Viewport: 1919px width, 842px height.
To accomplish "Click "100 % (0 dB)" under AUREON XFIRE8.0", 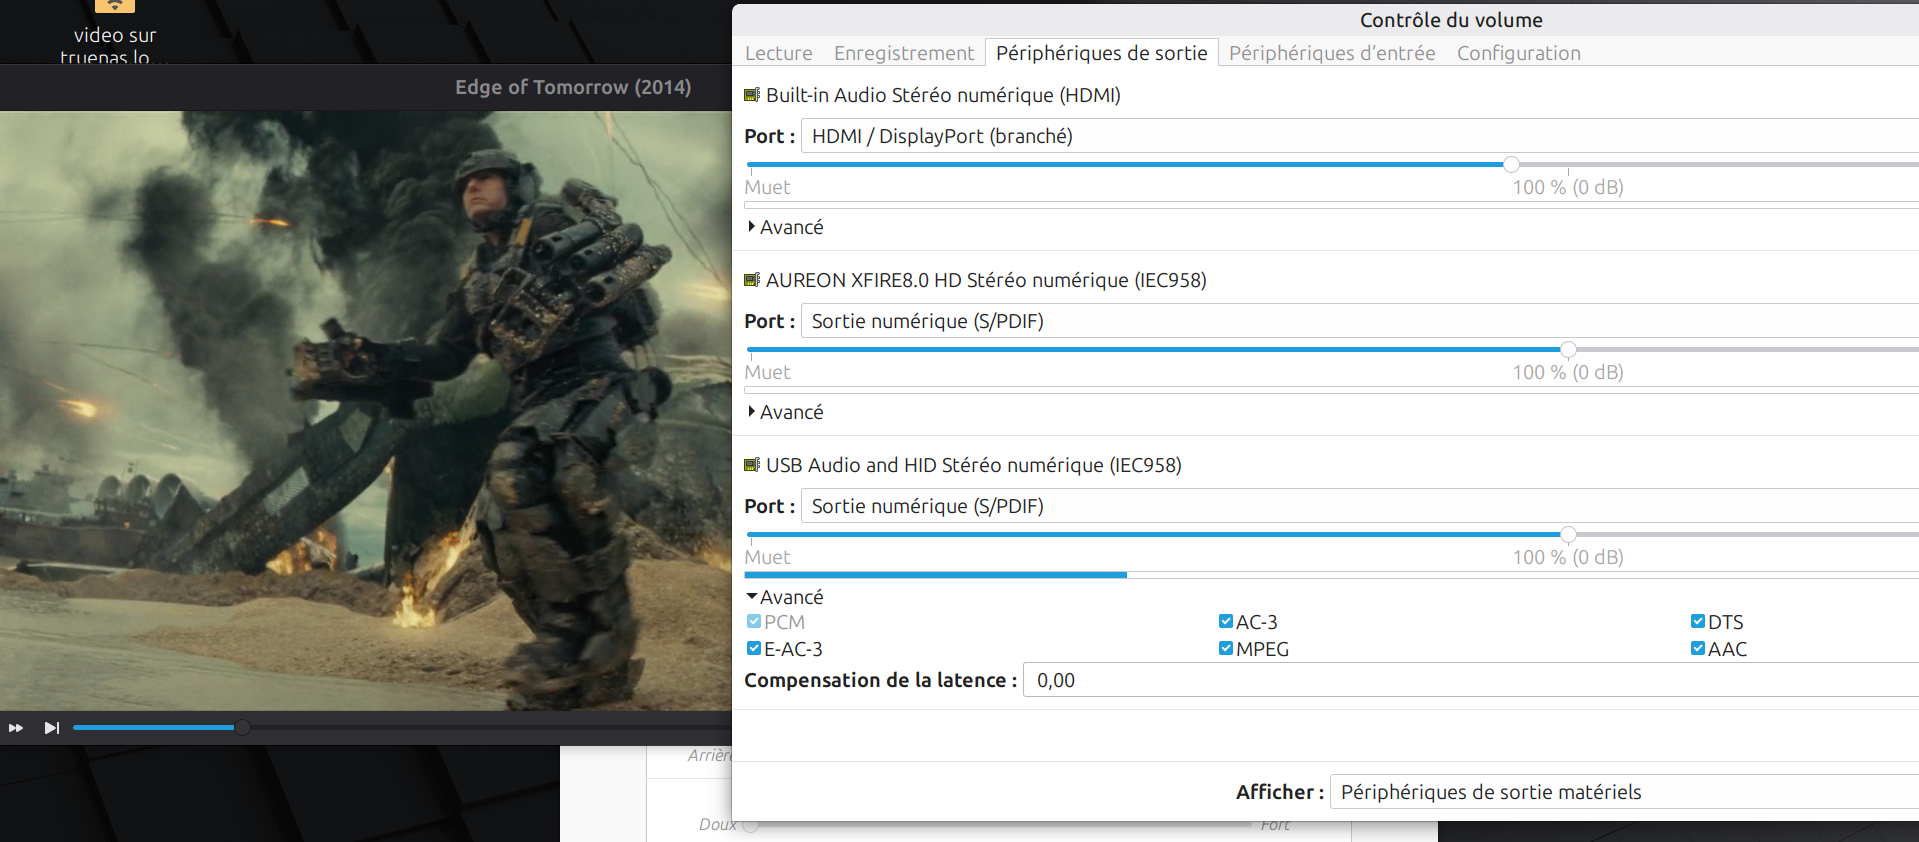I will point(1568,372).
